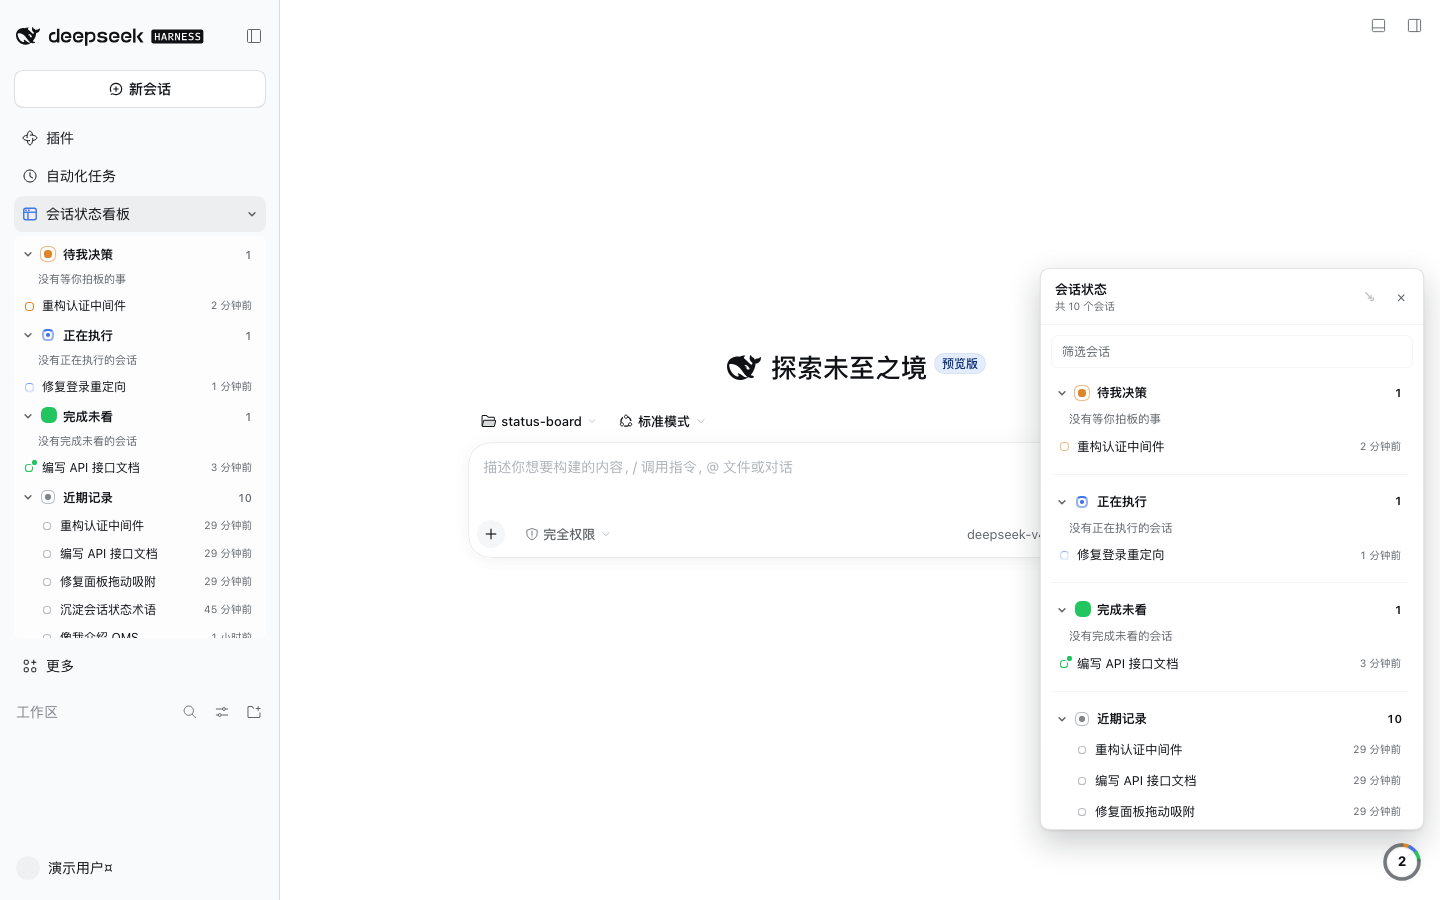The height and width of the screenshot is (900, 1440).
Task: Collapse the 完成未看 group in the sidebar
Action: click(28, 416)
